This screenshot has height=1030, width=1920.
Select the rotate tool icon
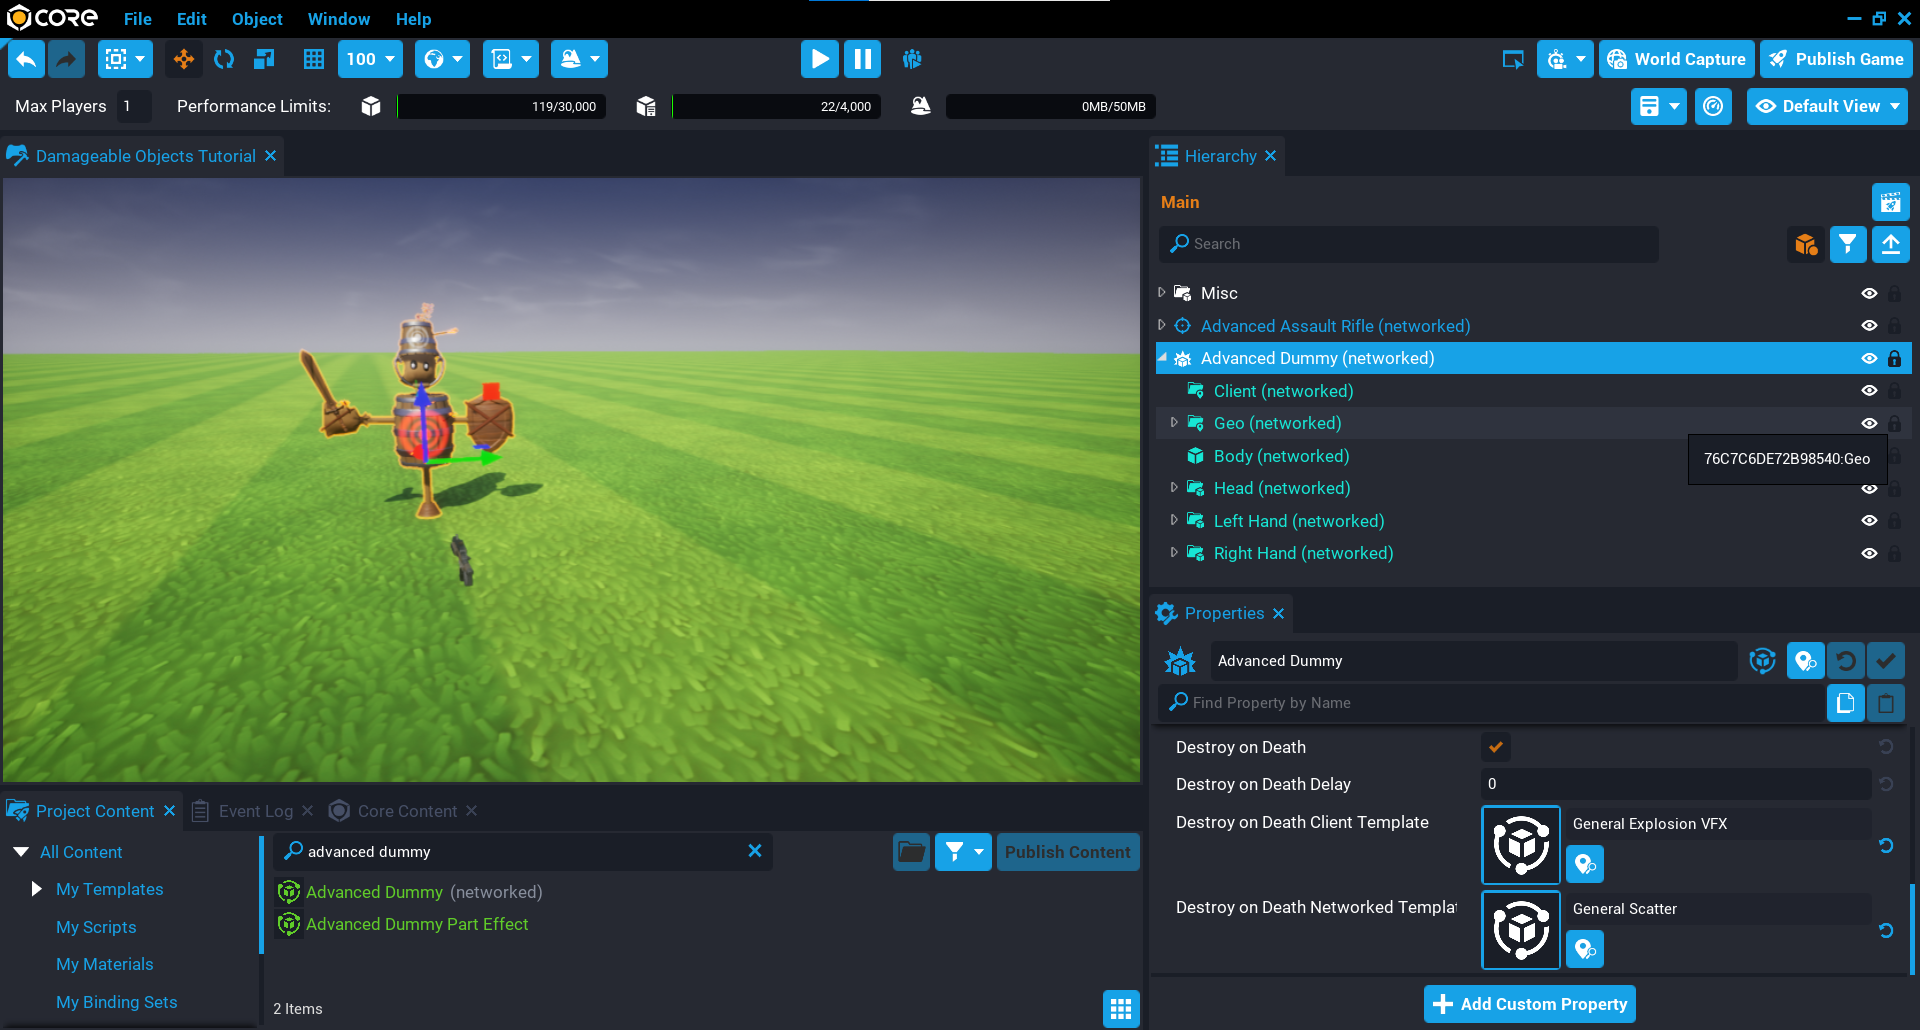click(224, 59)
